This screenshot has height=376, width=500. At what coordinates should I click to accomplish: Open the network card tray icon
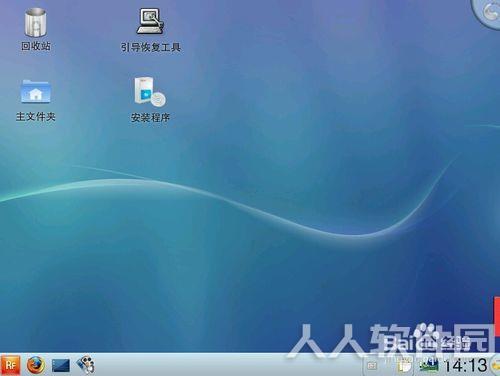click(x=429, y=365)
